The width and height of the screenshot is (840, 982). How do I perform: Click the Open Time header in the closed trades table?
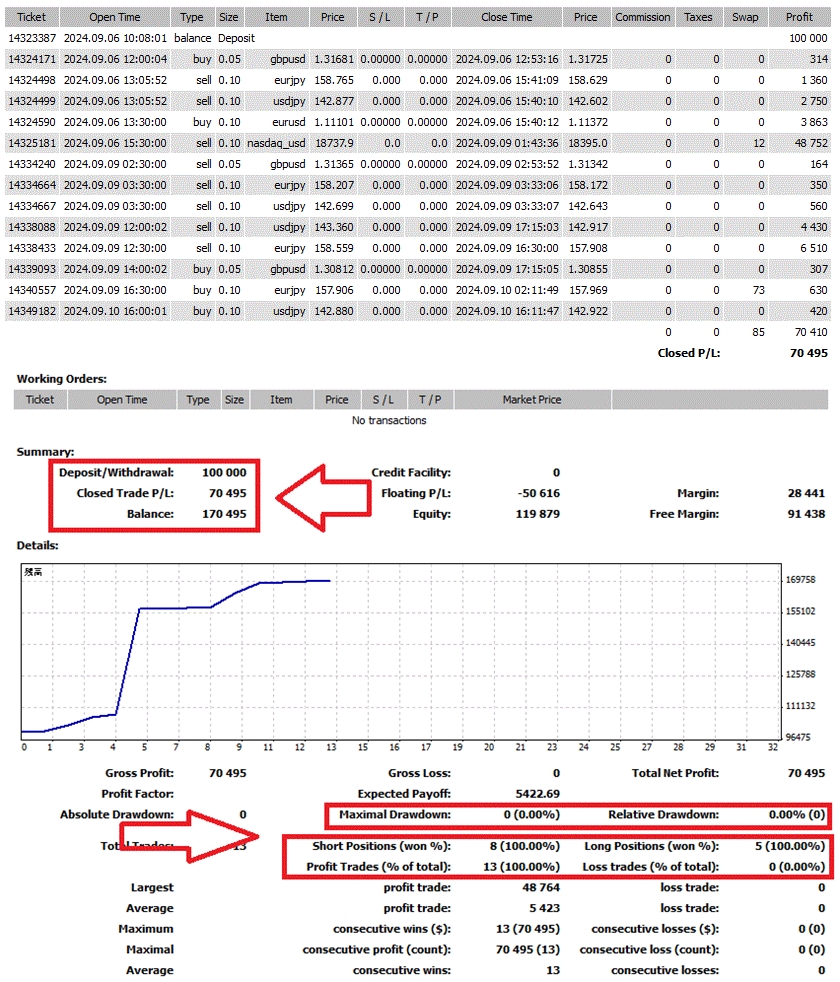point(115,17)
